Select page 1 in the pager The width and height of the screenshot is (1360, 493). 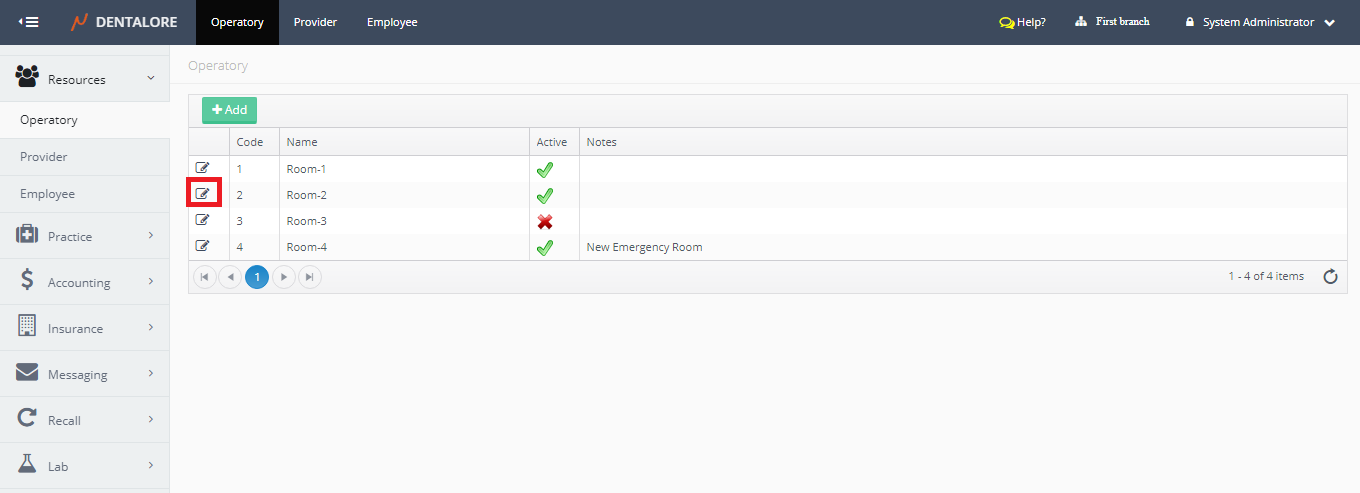click(257, 277)
